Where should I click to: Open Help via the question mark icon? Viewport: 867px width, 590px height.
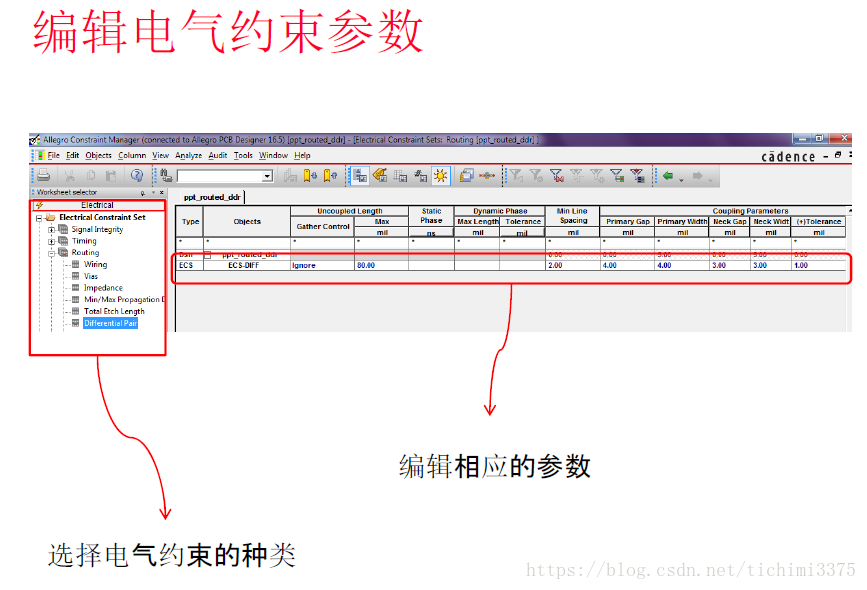point(137,176)
